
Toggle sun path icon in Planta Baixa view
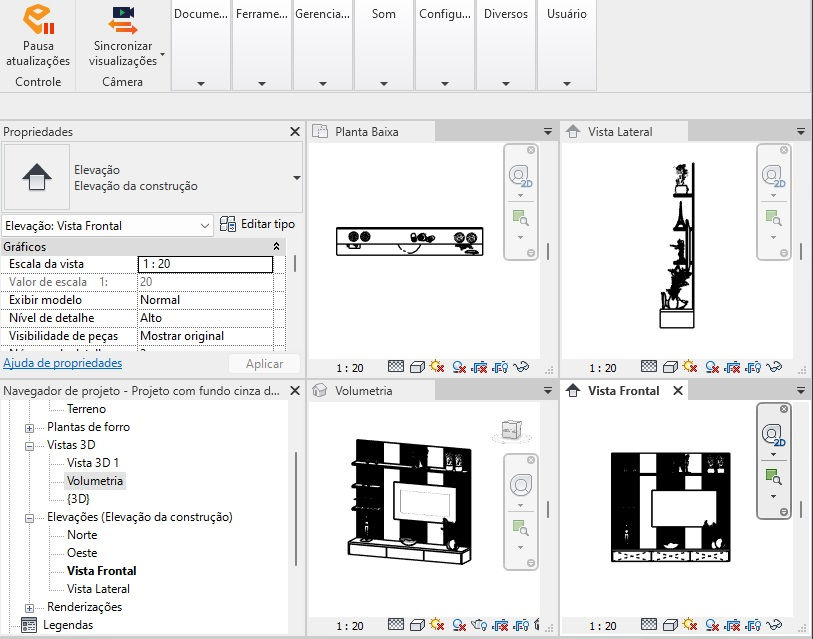click(x=437, y=367)
